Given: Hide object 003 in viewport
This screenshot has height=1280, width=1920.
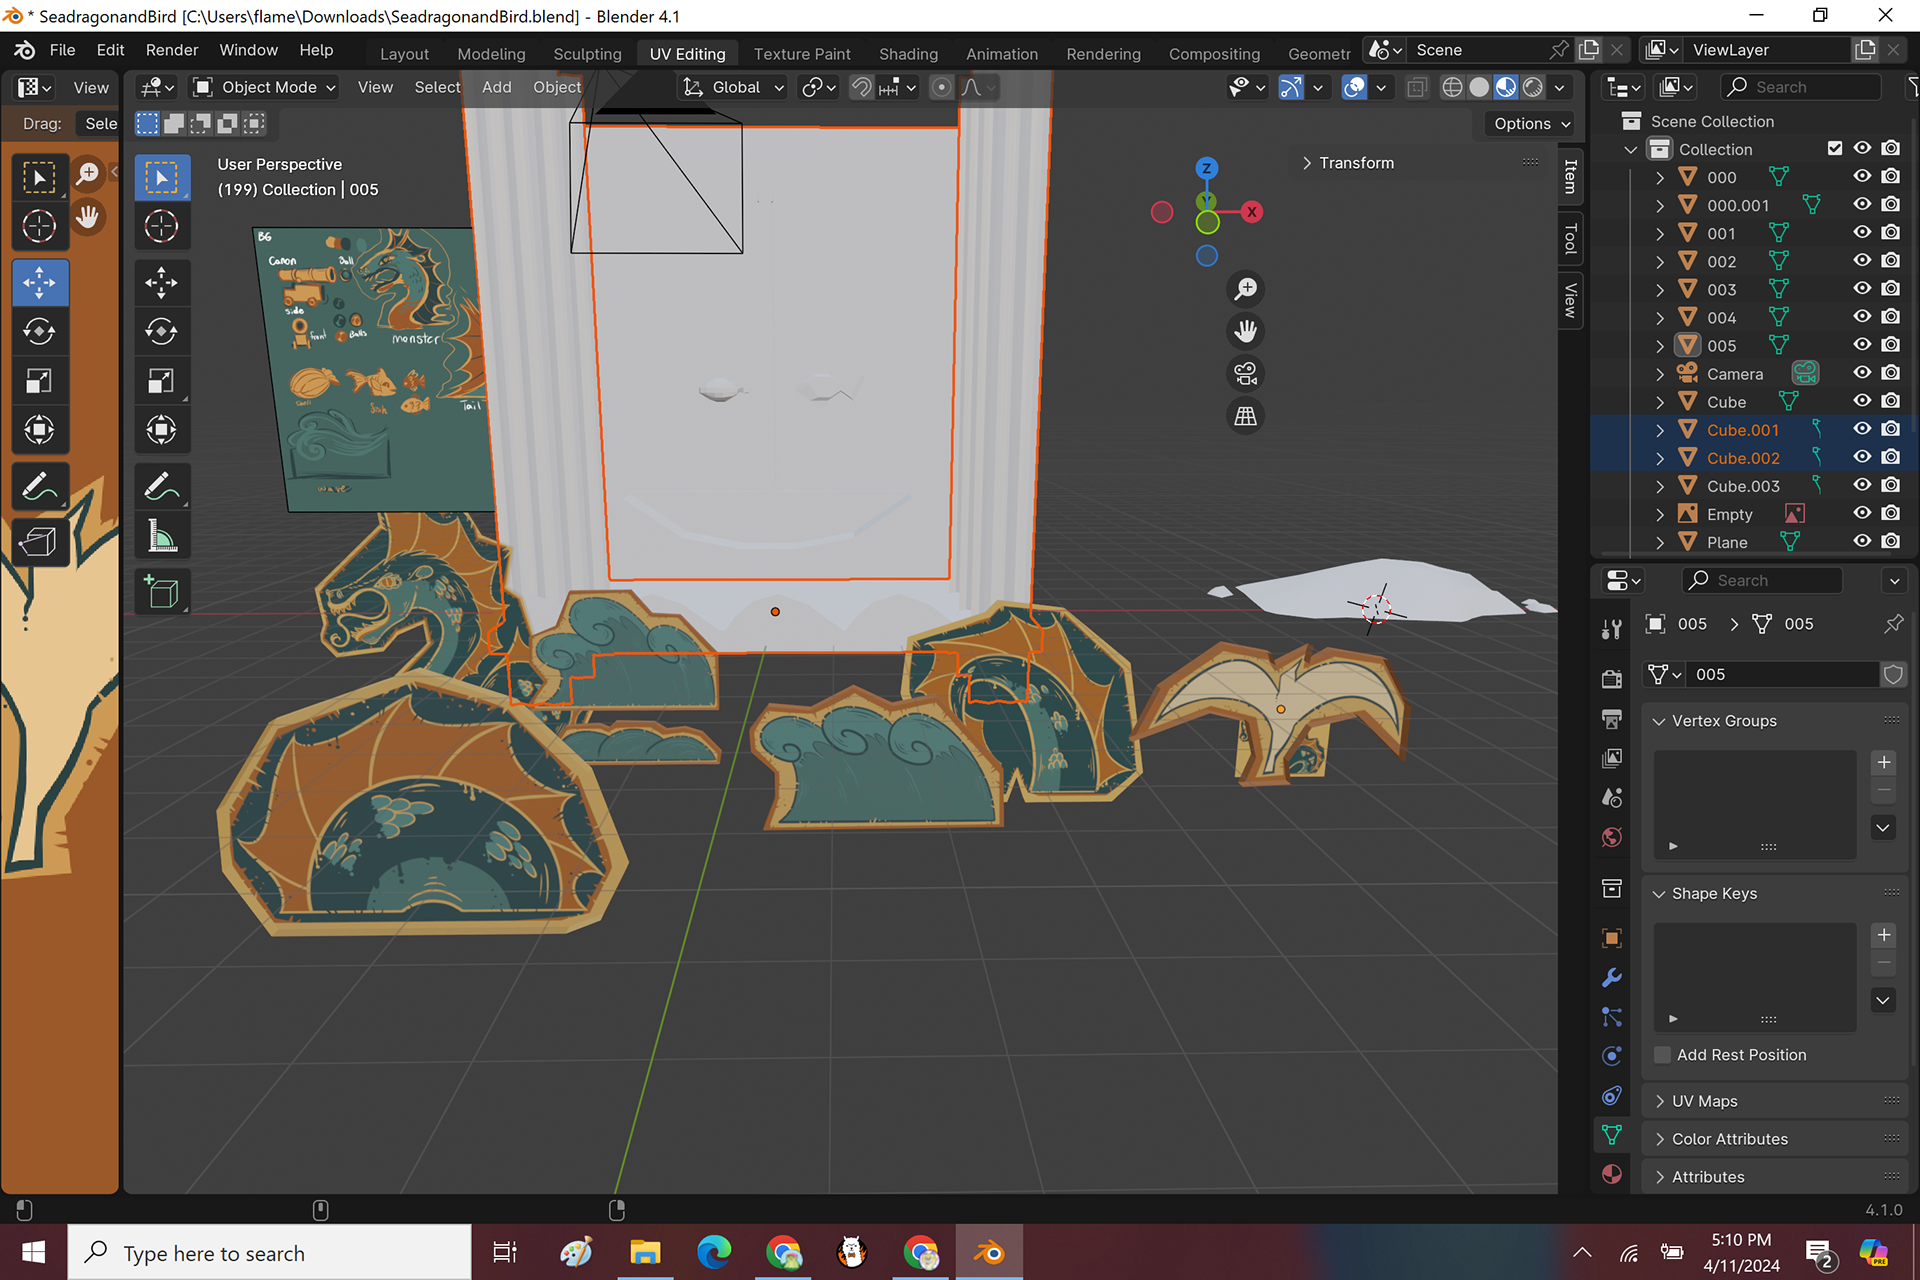Looking at the screenshot, I should point(1862,288).
